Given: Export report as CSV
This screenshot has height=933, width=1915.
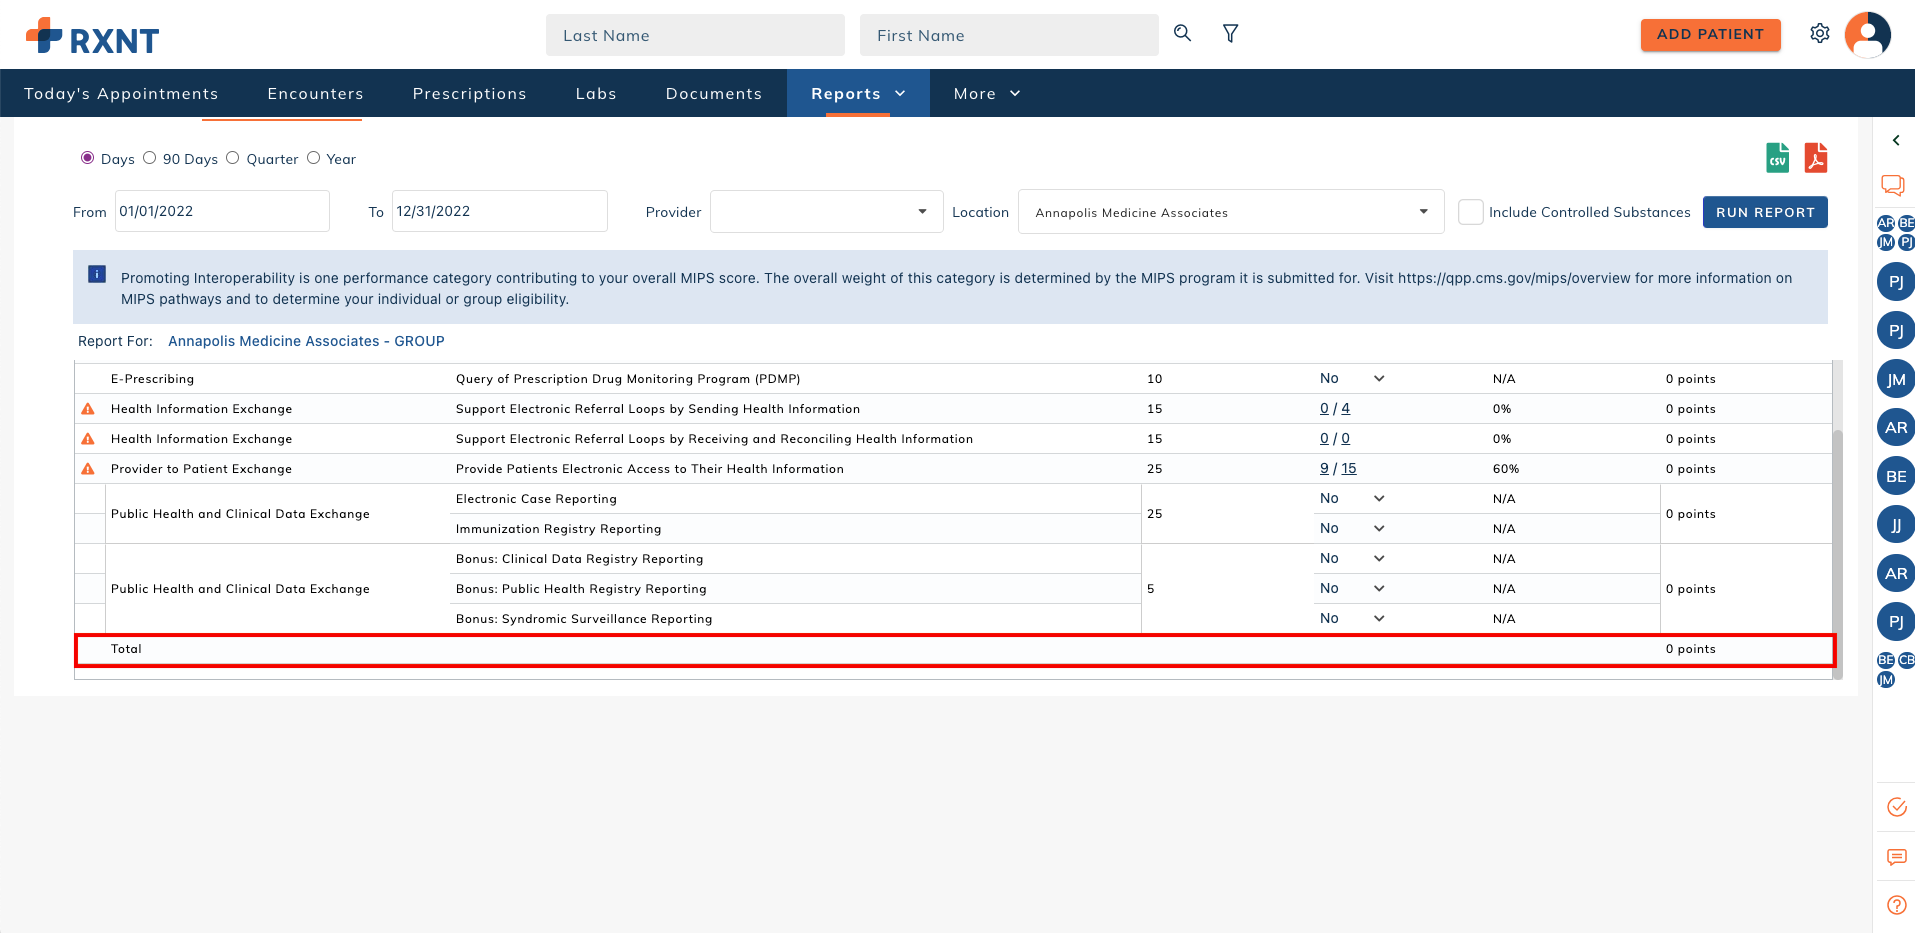Looking at the screenshot, I should point(1778,158).
